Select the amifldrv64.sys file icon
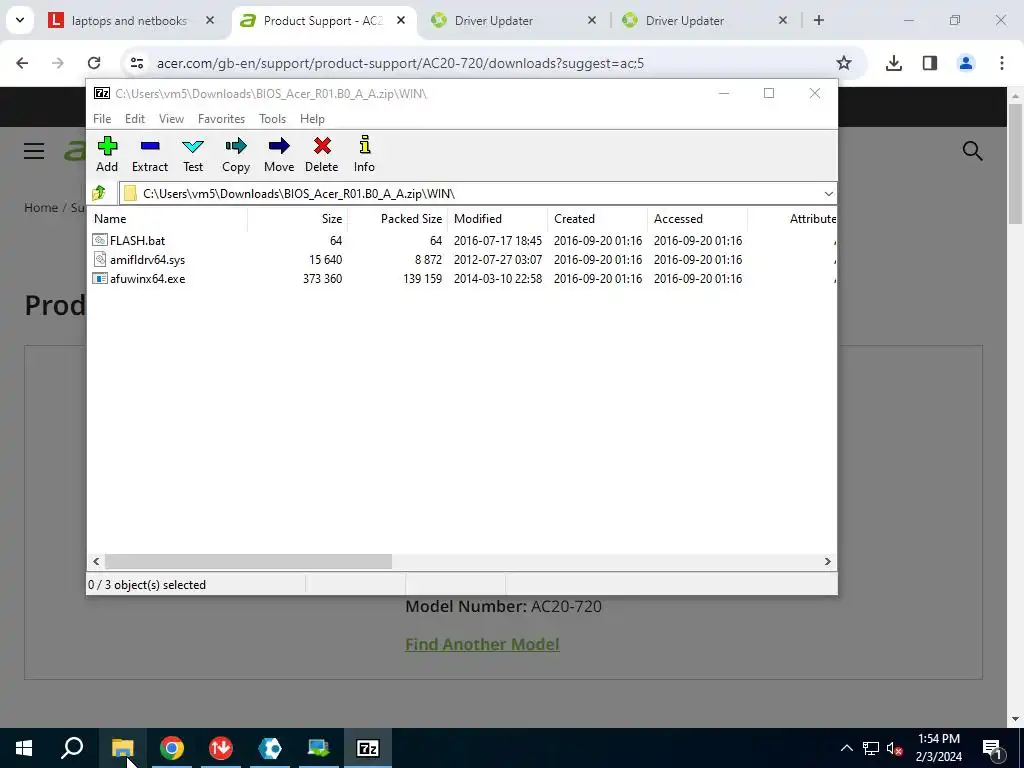Image resolution: width=1024 pixels, height=768 pixels. (100, 259)
